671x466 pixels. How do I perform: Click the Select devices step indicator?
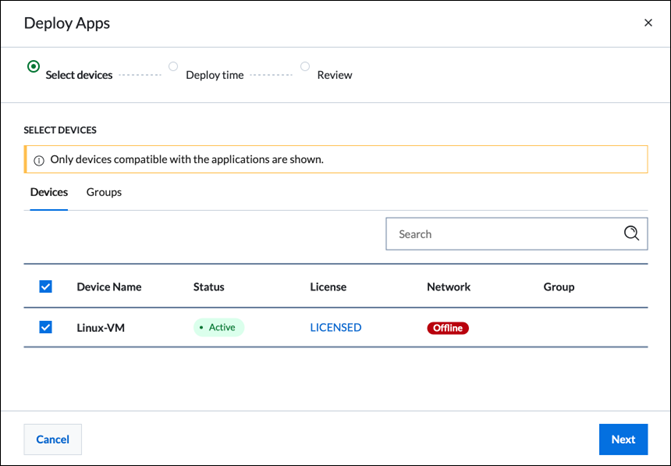34,67
